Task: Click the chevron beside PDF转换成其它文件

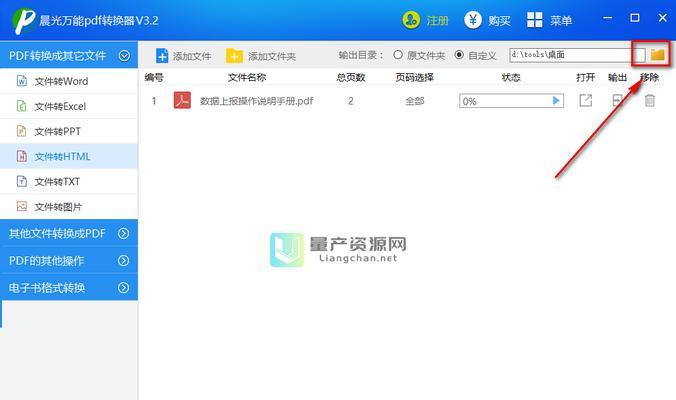Action: tap(124, 56)
